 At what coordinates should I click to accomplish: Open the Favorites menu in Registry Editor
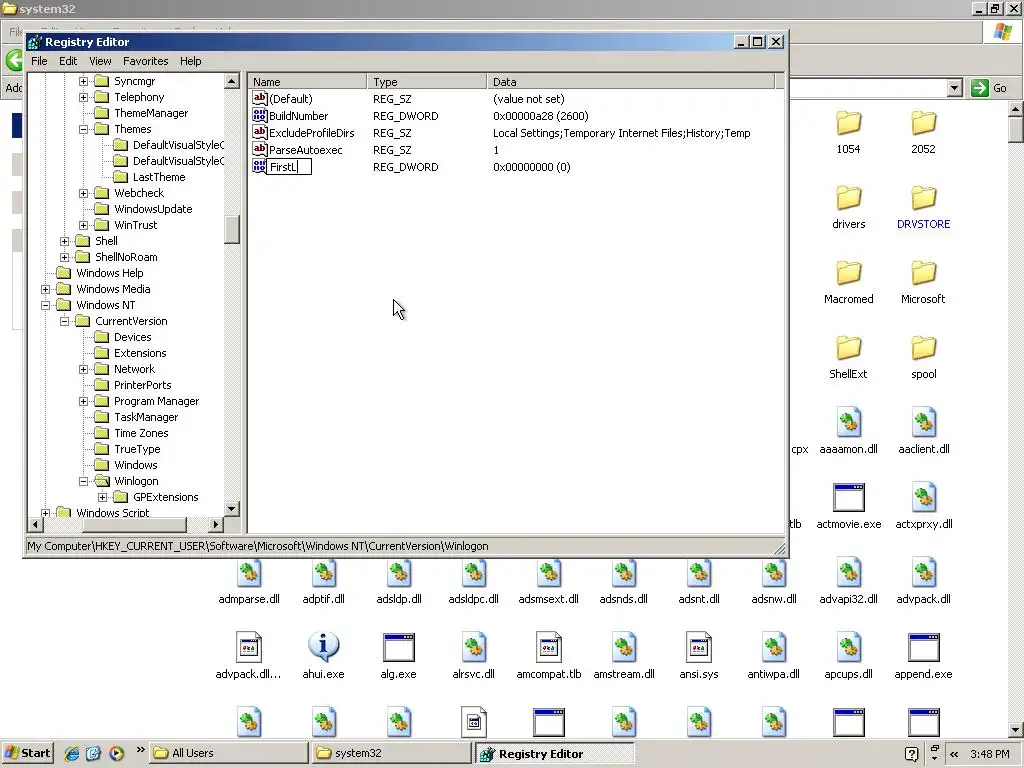(x=146, y=61)
